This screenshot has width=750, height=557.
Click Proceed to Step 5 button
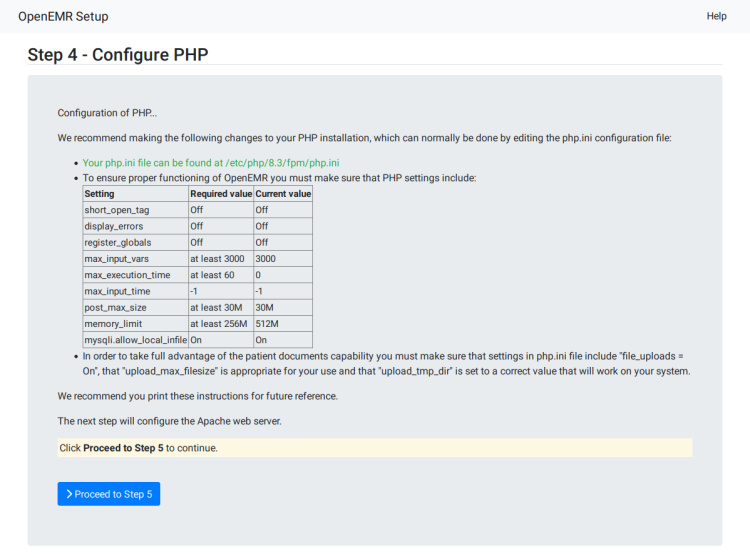point(109,494)
